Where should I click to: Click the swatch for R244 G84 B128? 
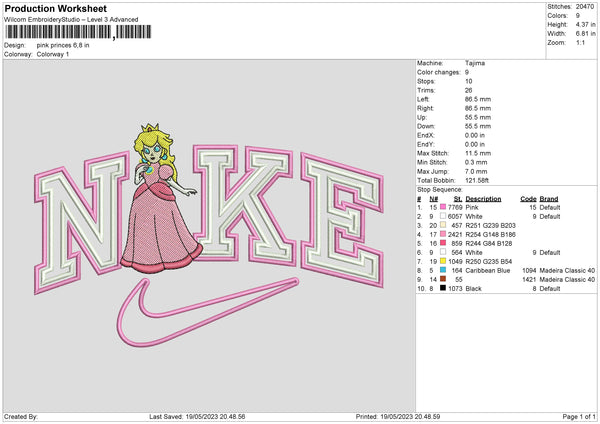443,243
